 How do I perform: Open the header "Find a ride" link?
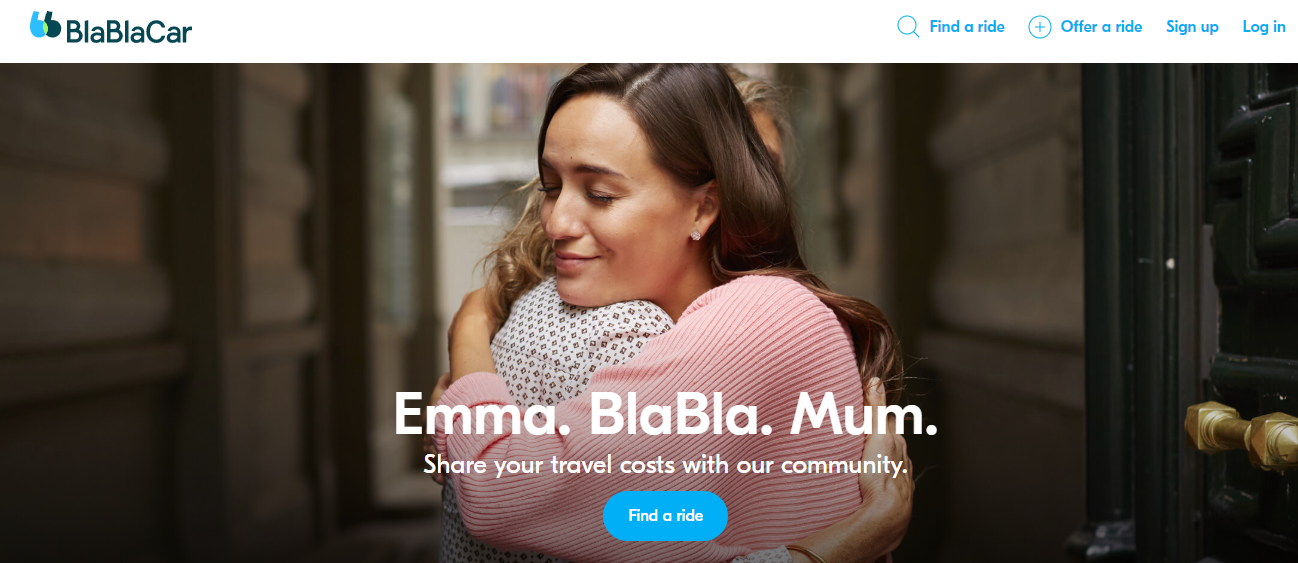pos(967,27)
